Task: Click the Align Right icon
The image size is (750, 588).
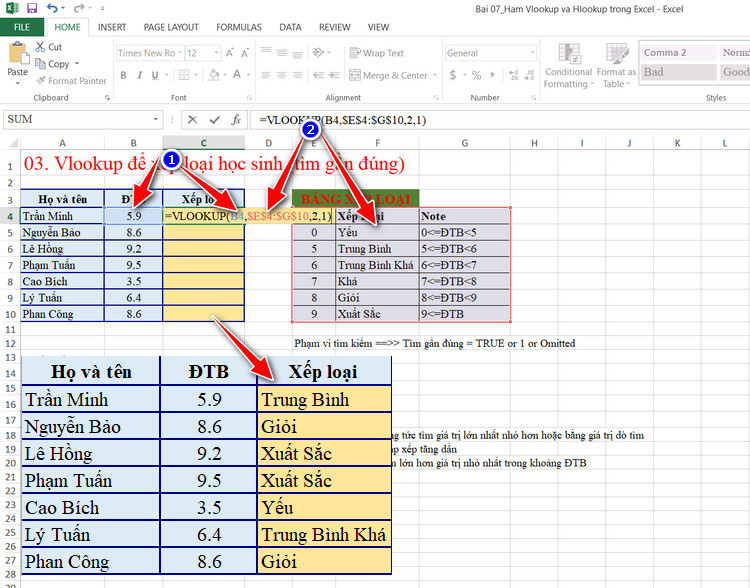Action: point(298,75)
